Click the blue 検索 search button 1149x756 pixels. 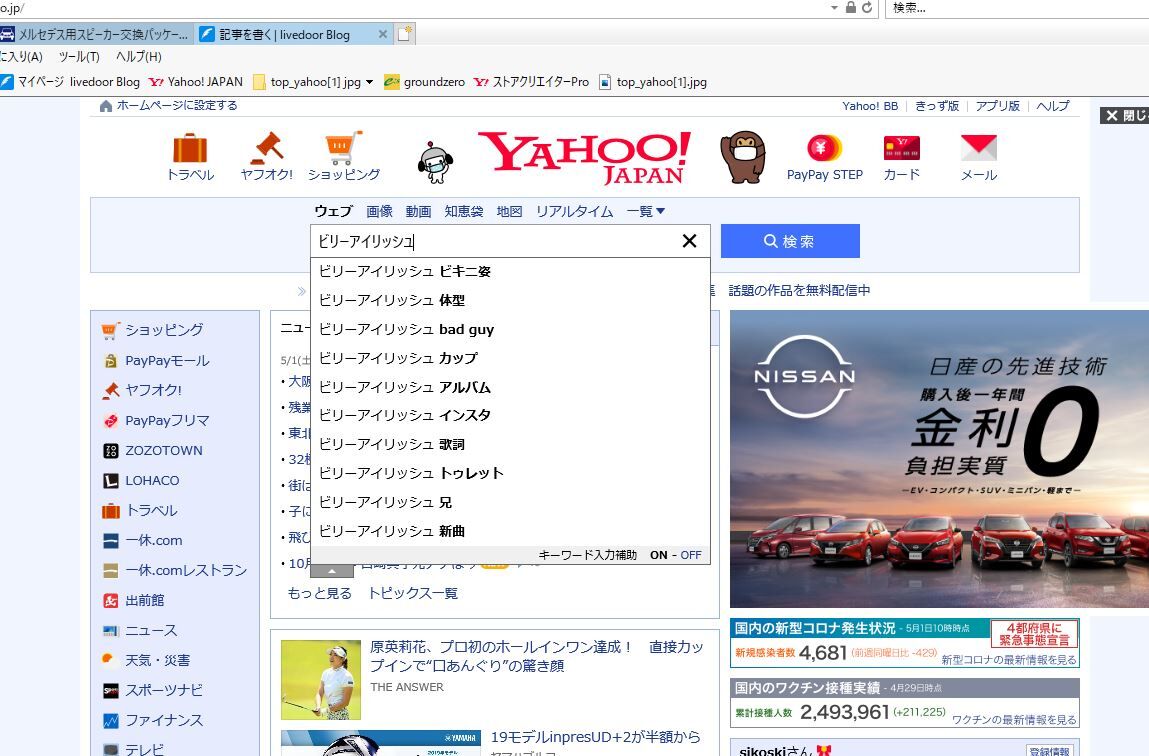point(790,241)
